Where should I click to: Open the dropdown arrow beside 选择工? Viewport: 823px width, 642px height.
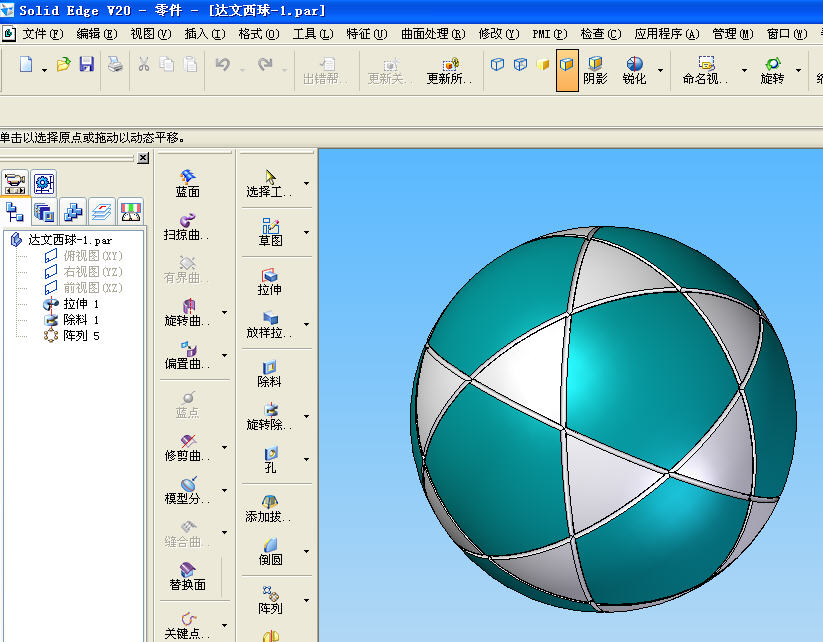point(306,184)
